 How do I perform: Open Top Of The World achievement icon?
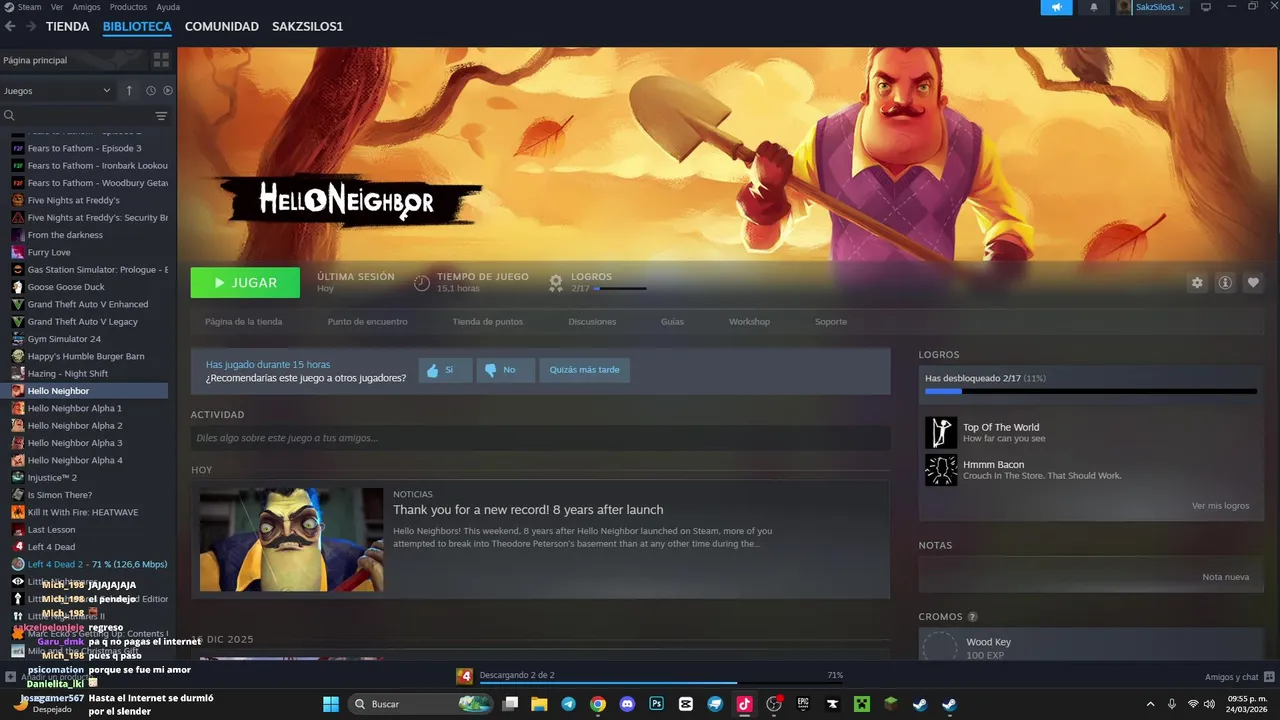(x=941, y=433)
